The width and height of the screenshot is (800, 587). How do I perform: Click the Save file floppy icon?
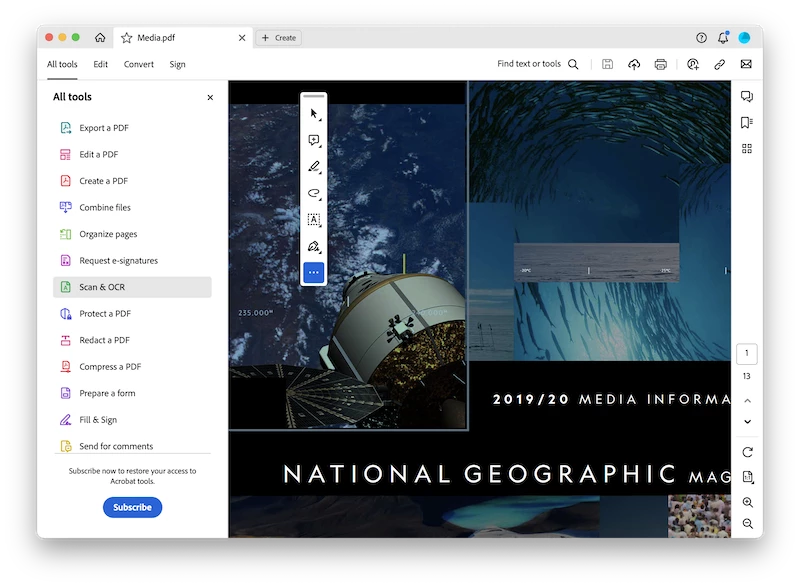(607, 64)
